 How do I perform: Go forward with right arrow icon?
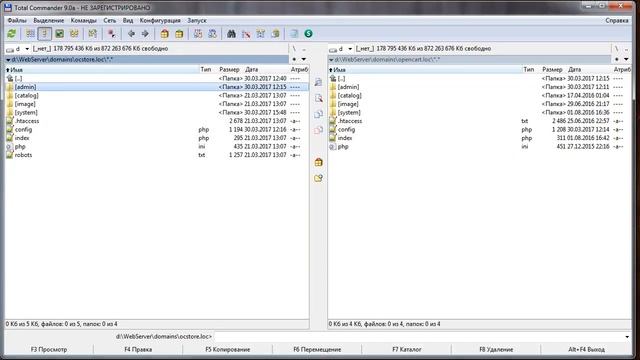coord(145,34)
